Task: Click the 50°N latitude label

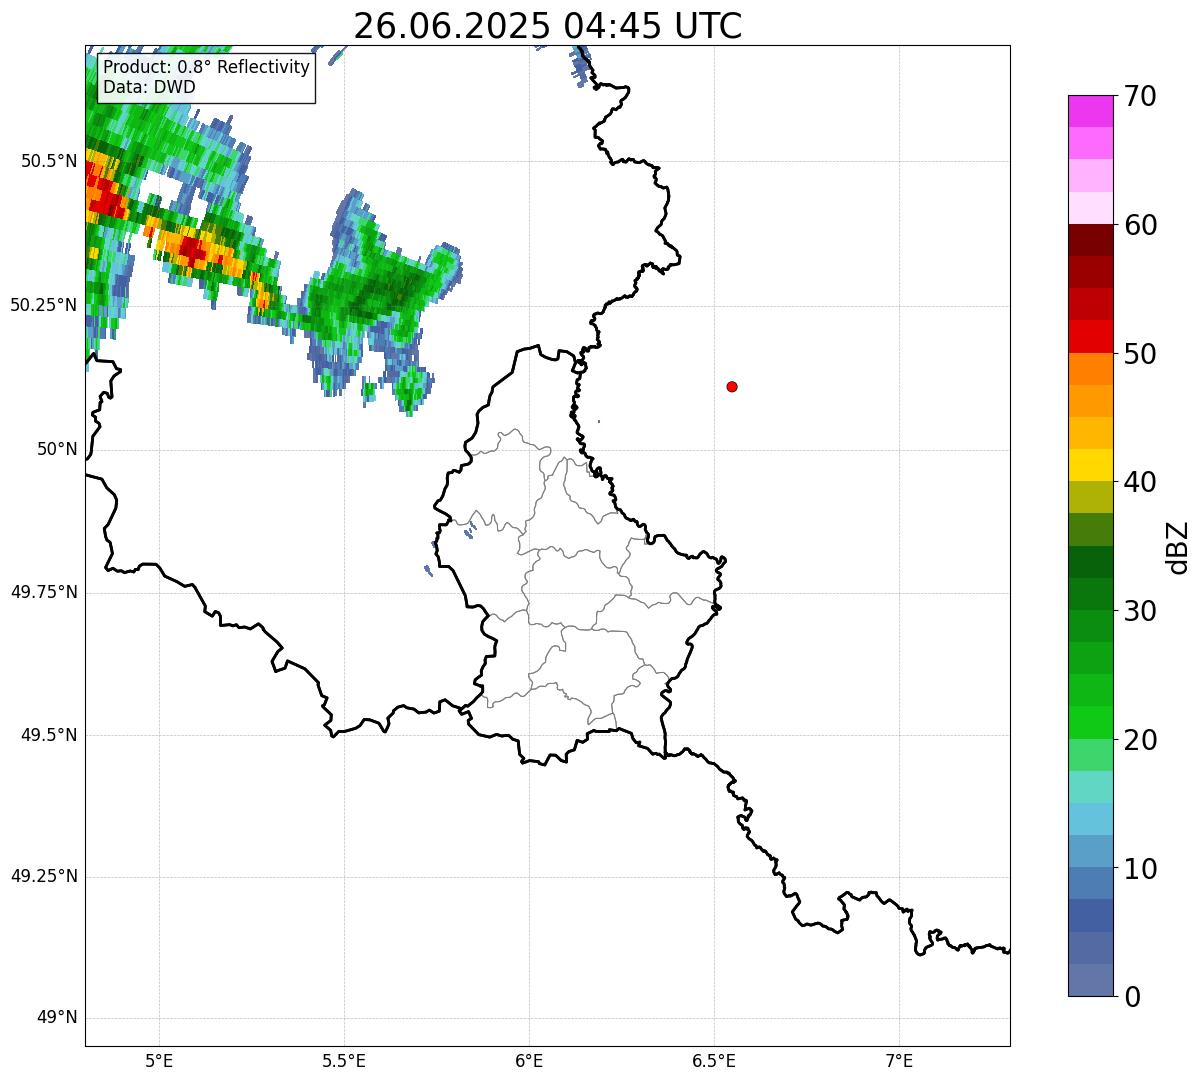Action: pyautogui.click(x=57, y=449)
